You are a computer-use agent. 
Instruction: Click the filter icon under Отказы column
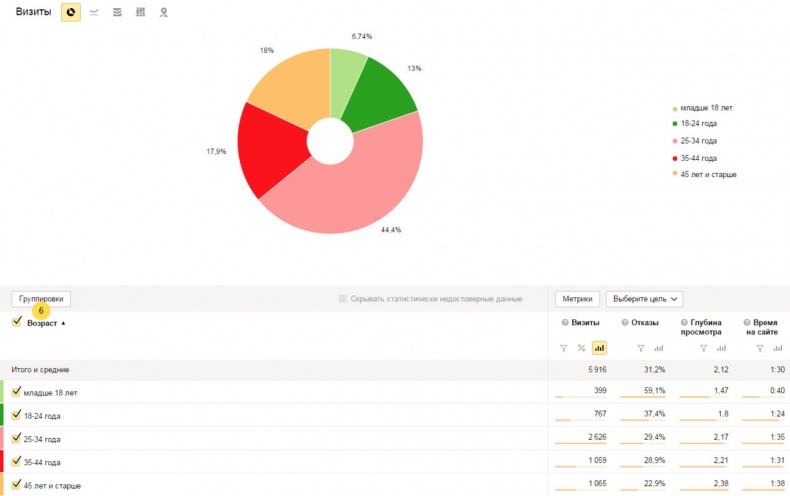pos(640,348)
